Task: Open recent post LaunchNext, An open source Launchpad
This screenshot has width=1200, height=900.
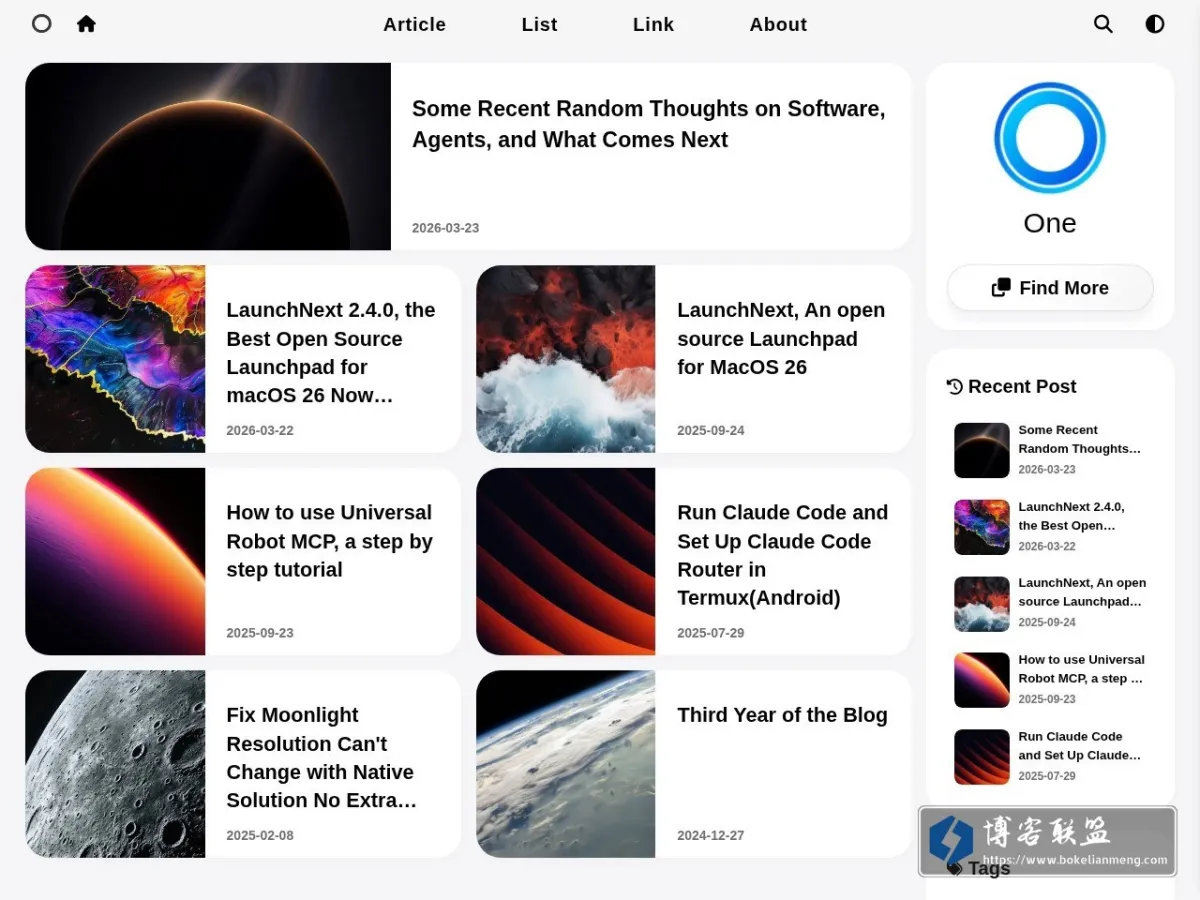Action: coord(1082,592)
